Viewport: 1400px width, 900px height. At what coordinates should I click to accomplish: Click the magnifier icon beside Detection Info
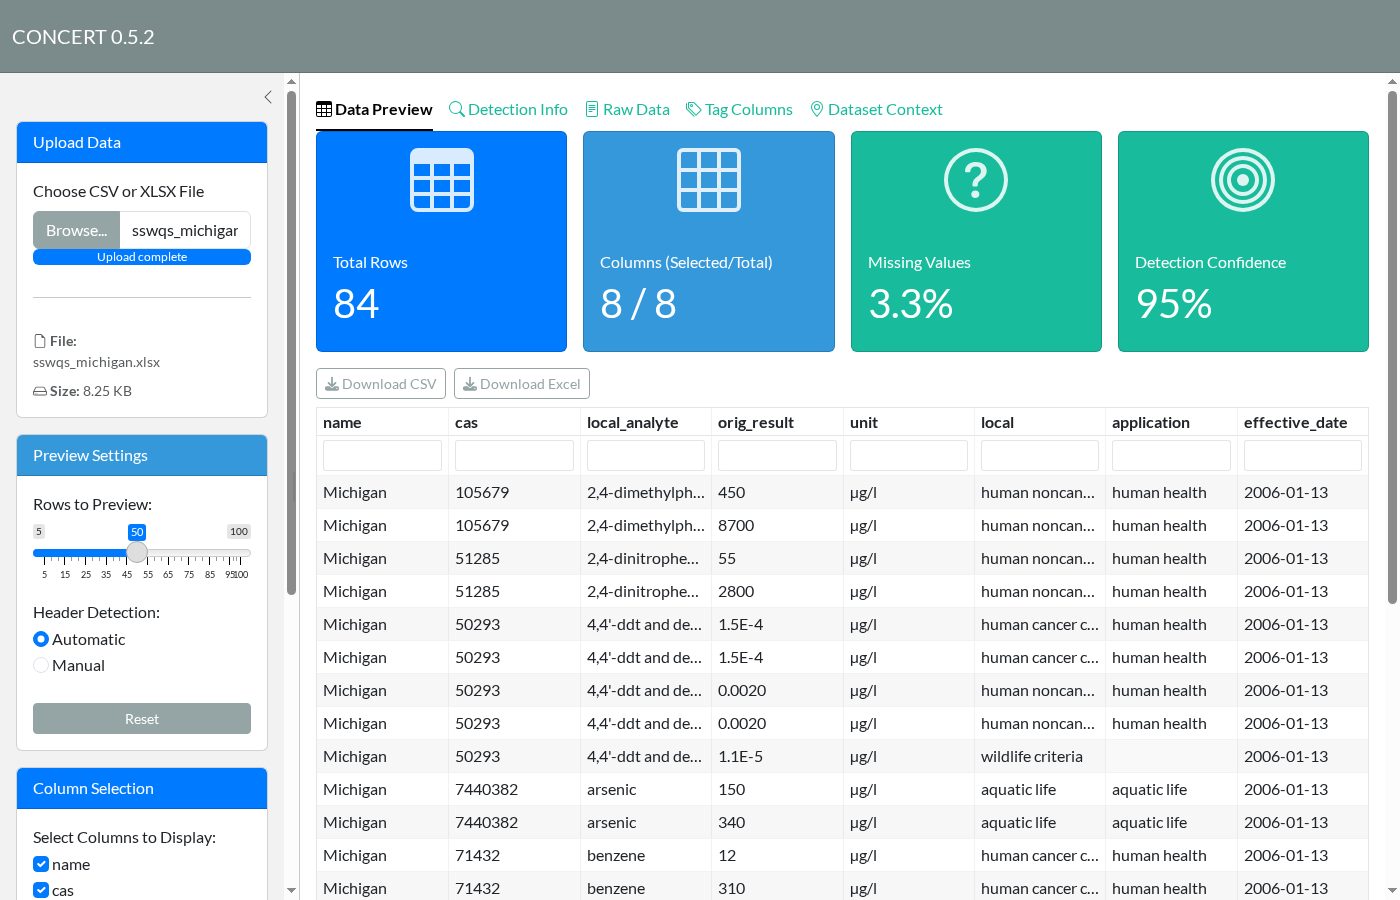point(457,109)
